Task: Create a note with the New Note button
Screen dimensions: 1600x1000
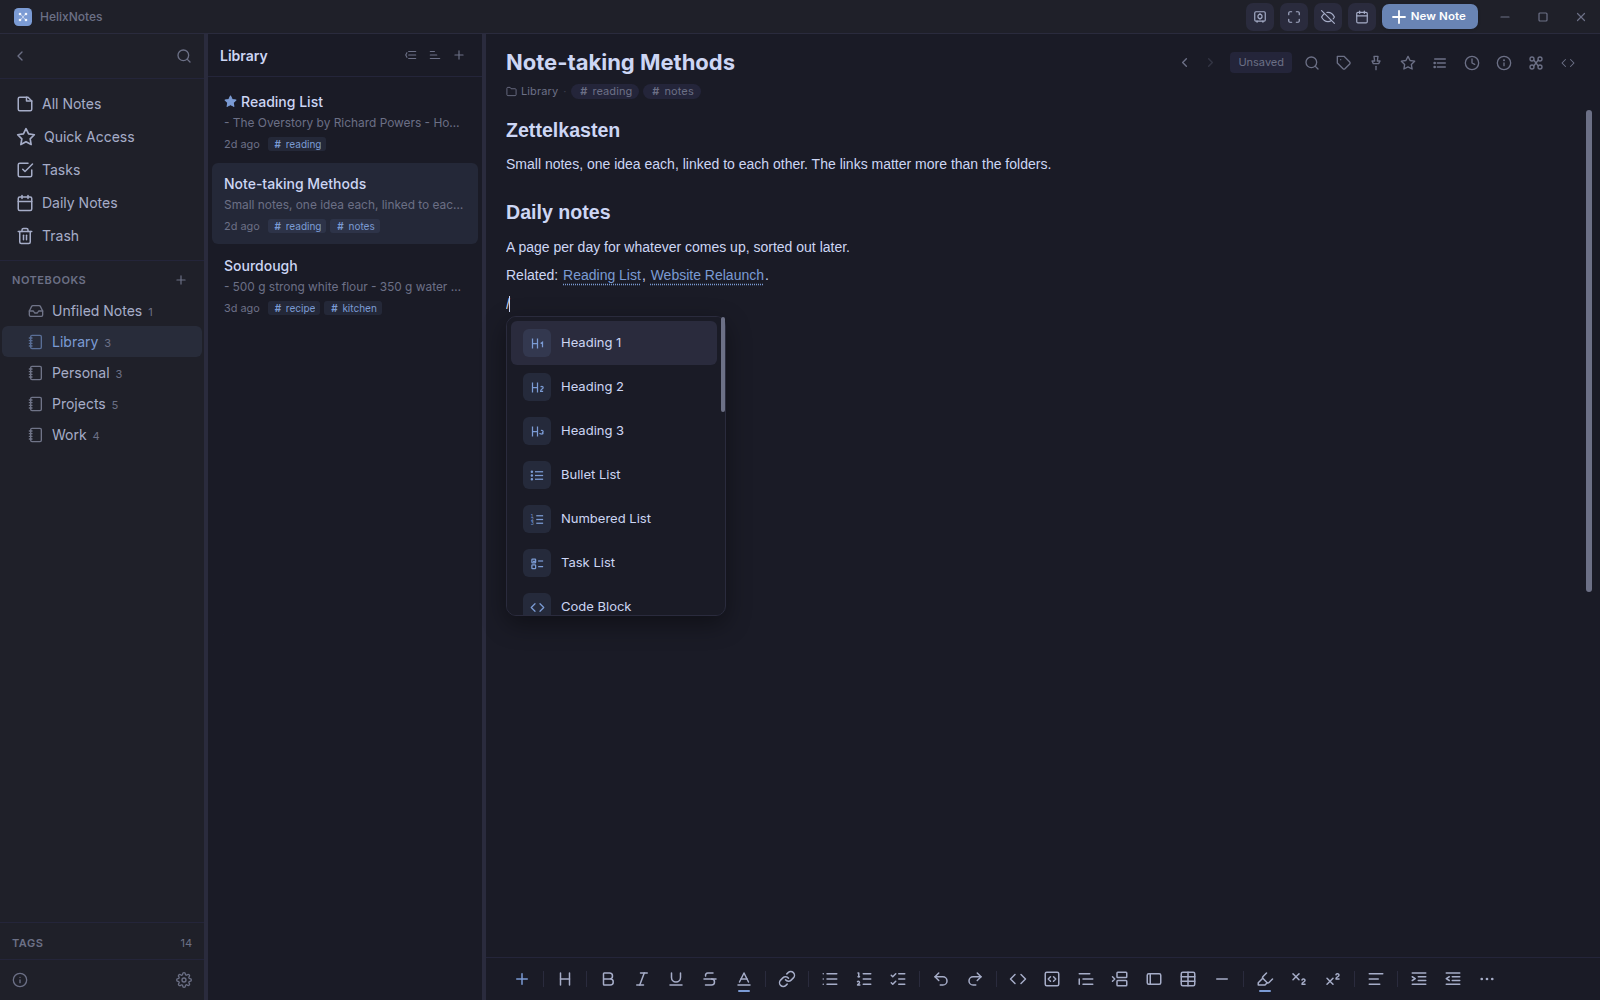Action: (x=1430, y=17)
